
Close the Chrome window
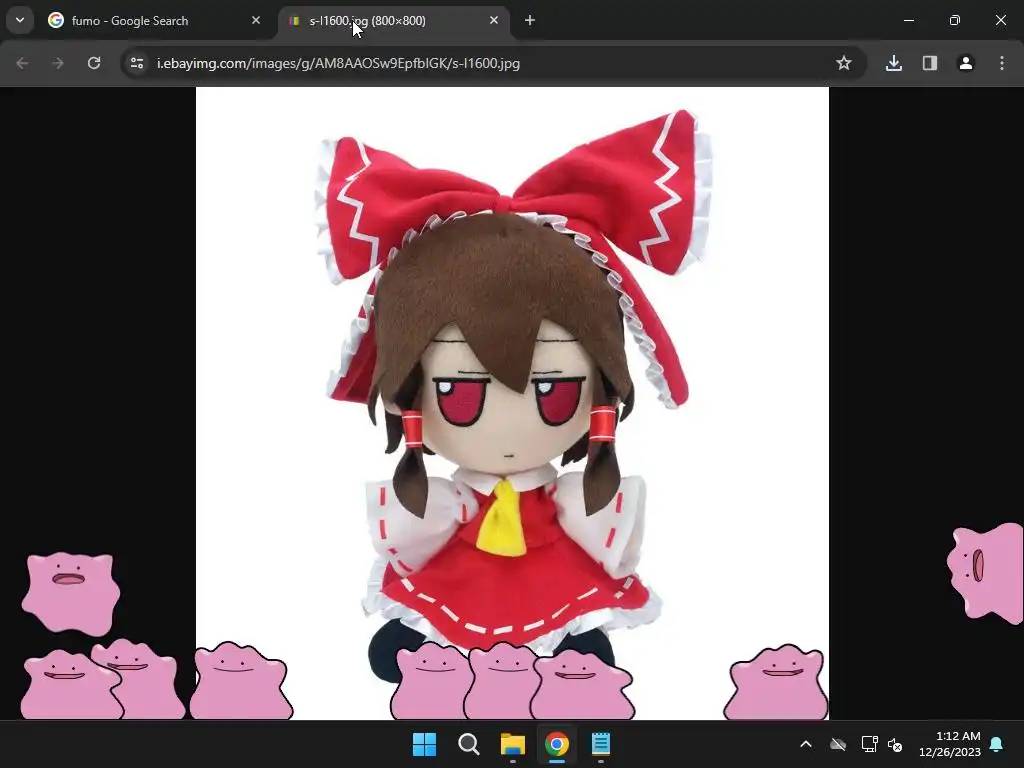tap(1000, 21)
